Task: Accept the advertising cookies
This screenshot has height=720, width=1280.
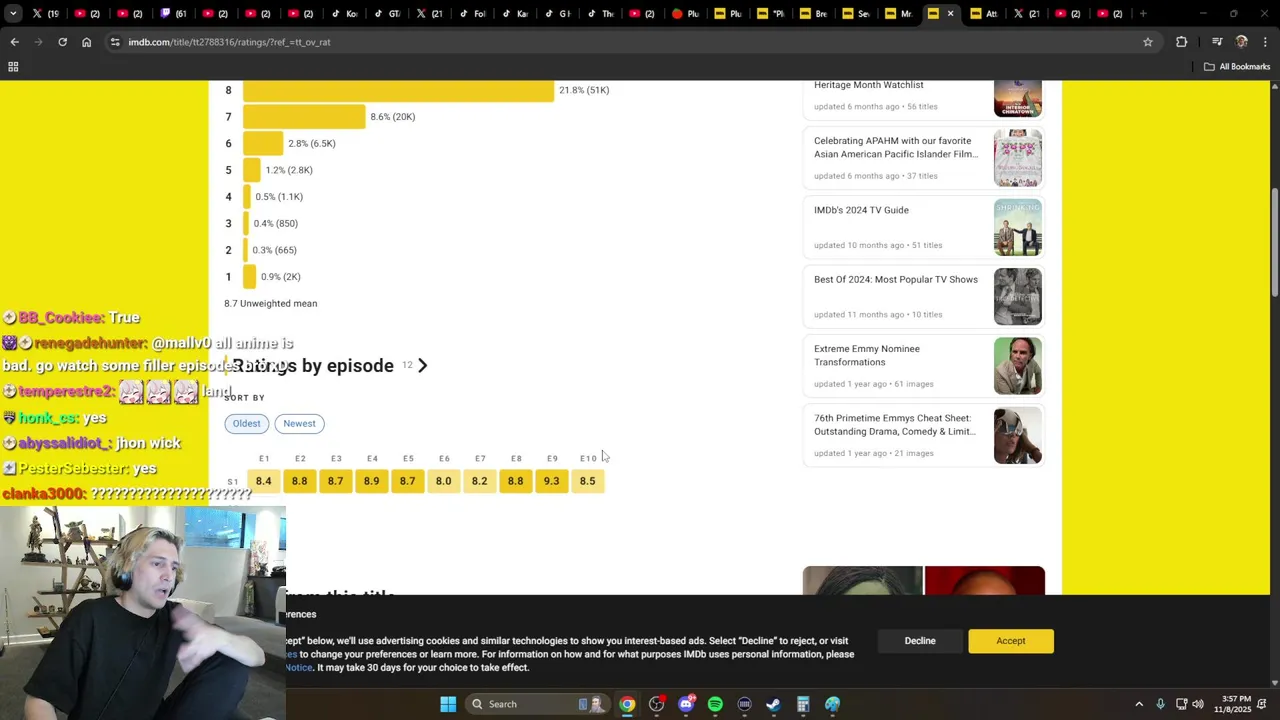Action: pyautogui.click(x=1010, y=641)
